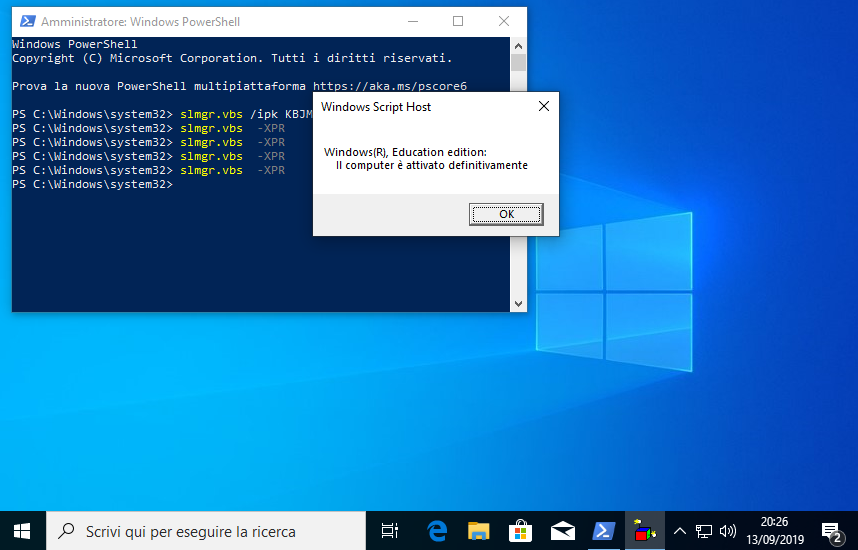Click the 'Copyright (C) Microsoft Corporation' line
Viewport: 858px width, 550px height.
click(232, 58)
